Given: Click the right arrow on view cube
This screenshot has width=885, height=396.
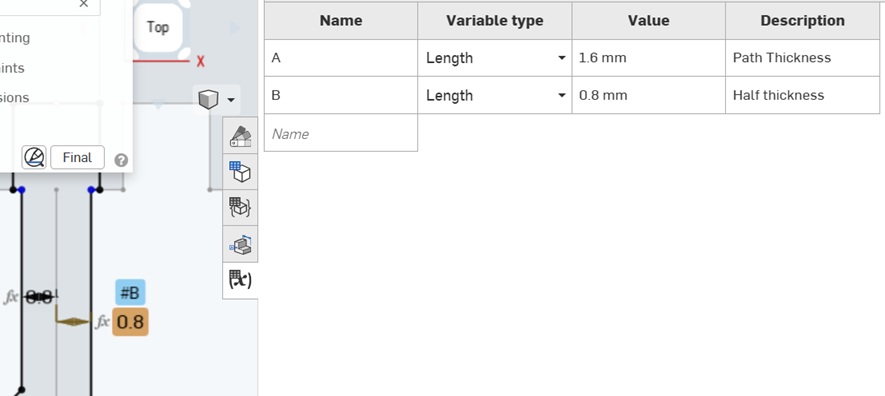Looking at the screenshot, I should click(235, 28).
